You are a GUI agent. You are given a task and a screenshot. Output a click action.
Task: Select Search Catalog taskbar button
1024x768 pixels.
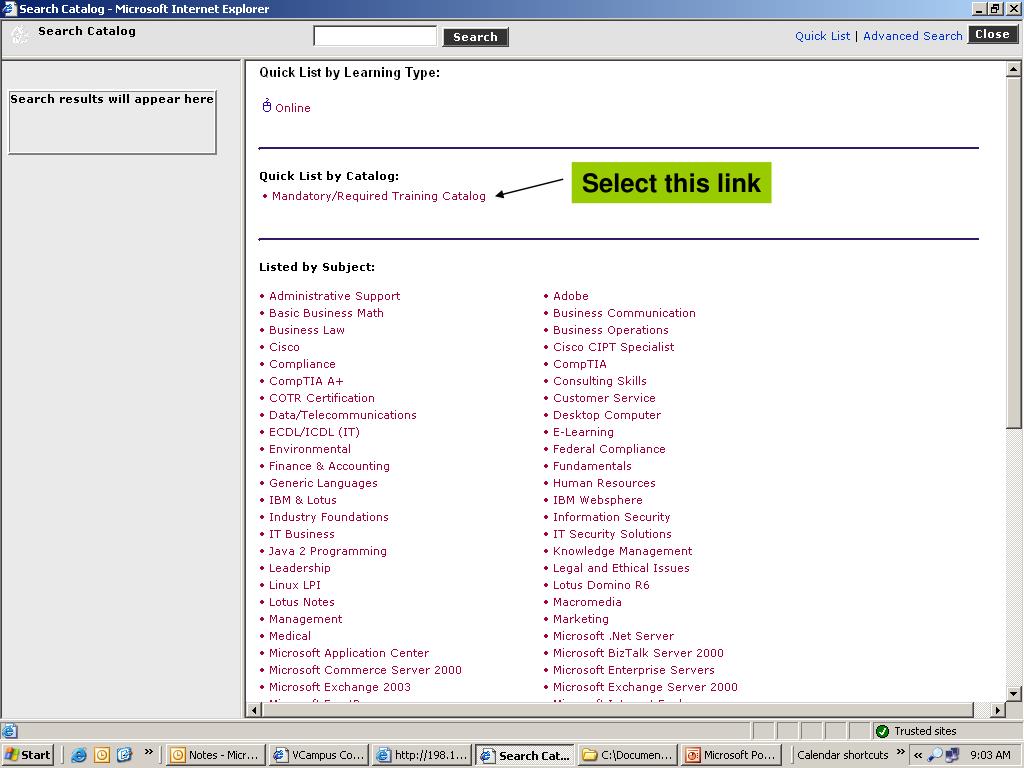525,755
